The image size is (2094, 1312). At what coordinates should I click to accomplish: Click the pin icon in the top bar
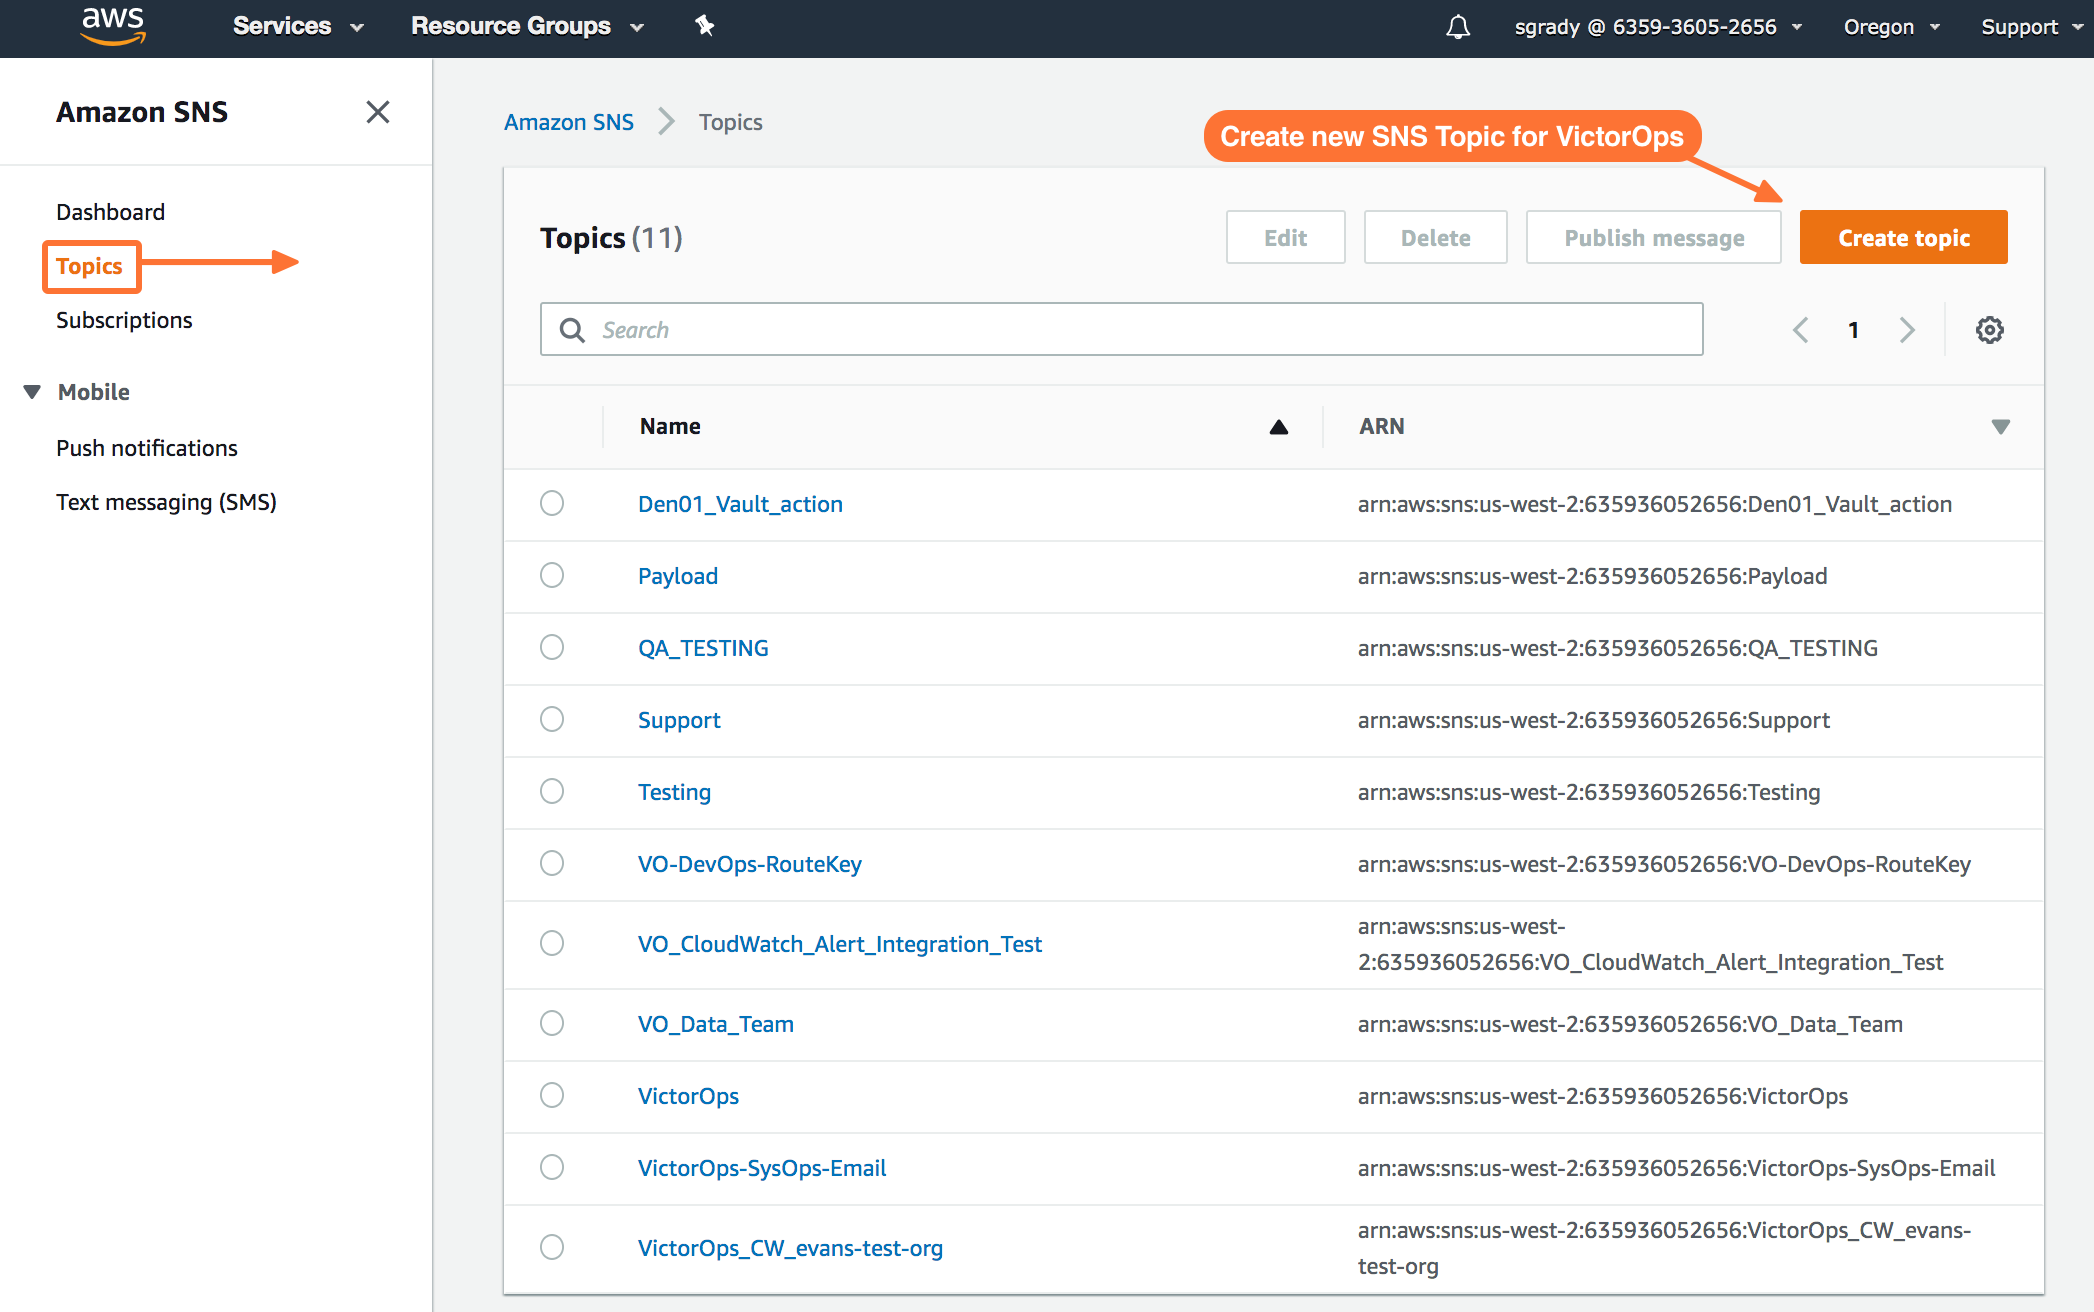point(705,26)
